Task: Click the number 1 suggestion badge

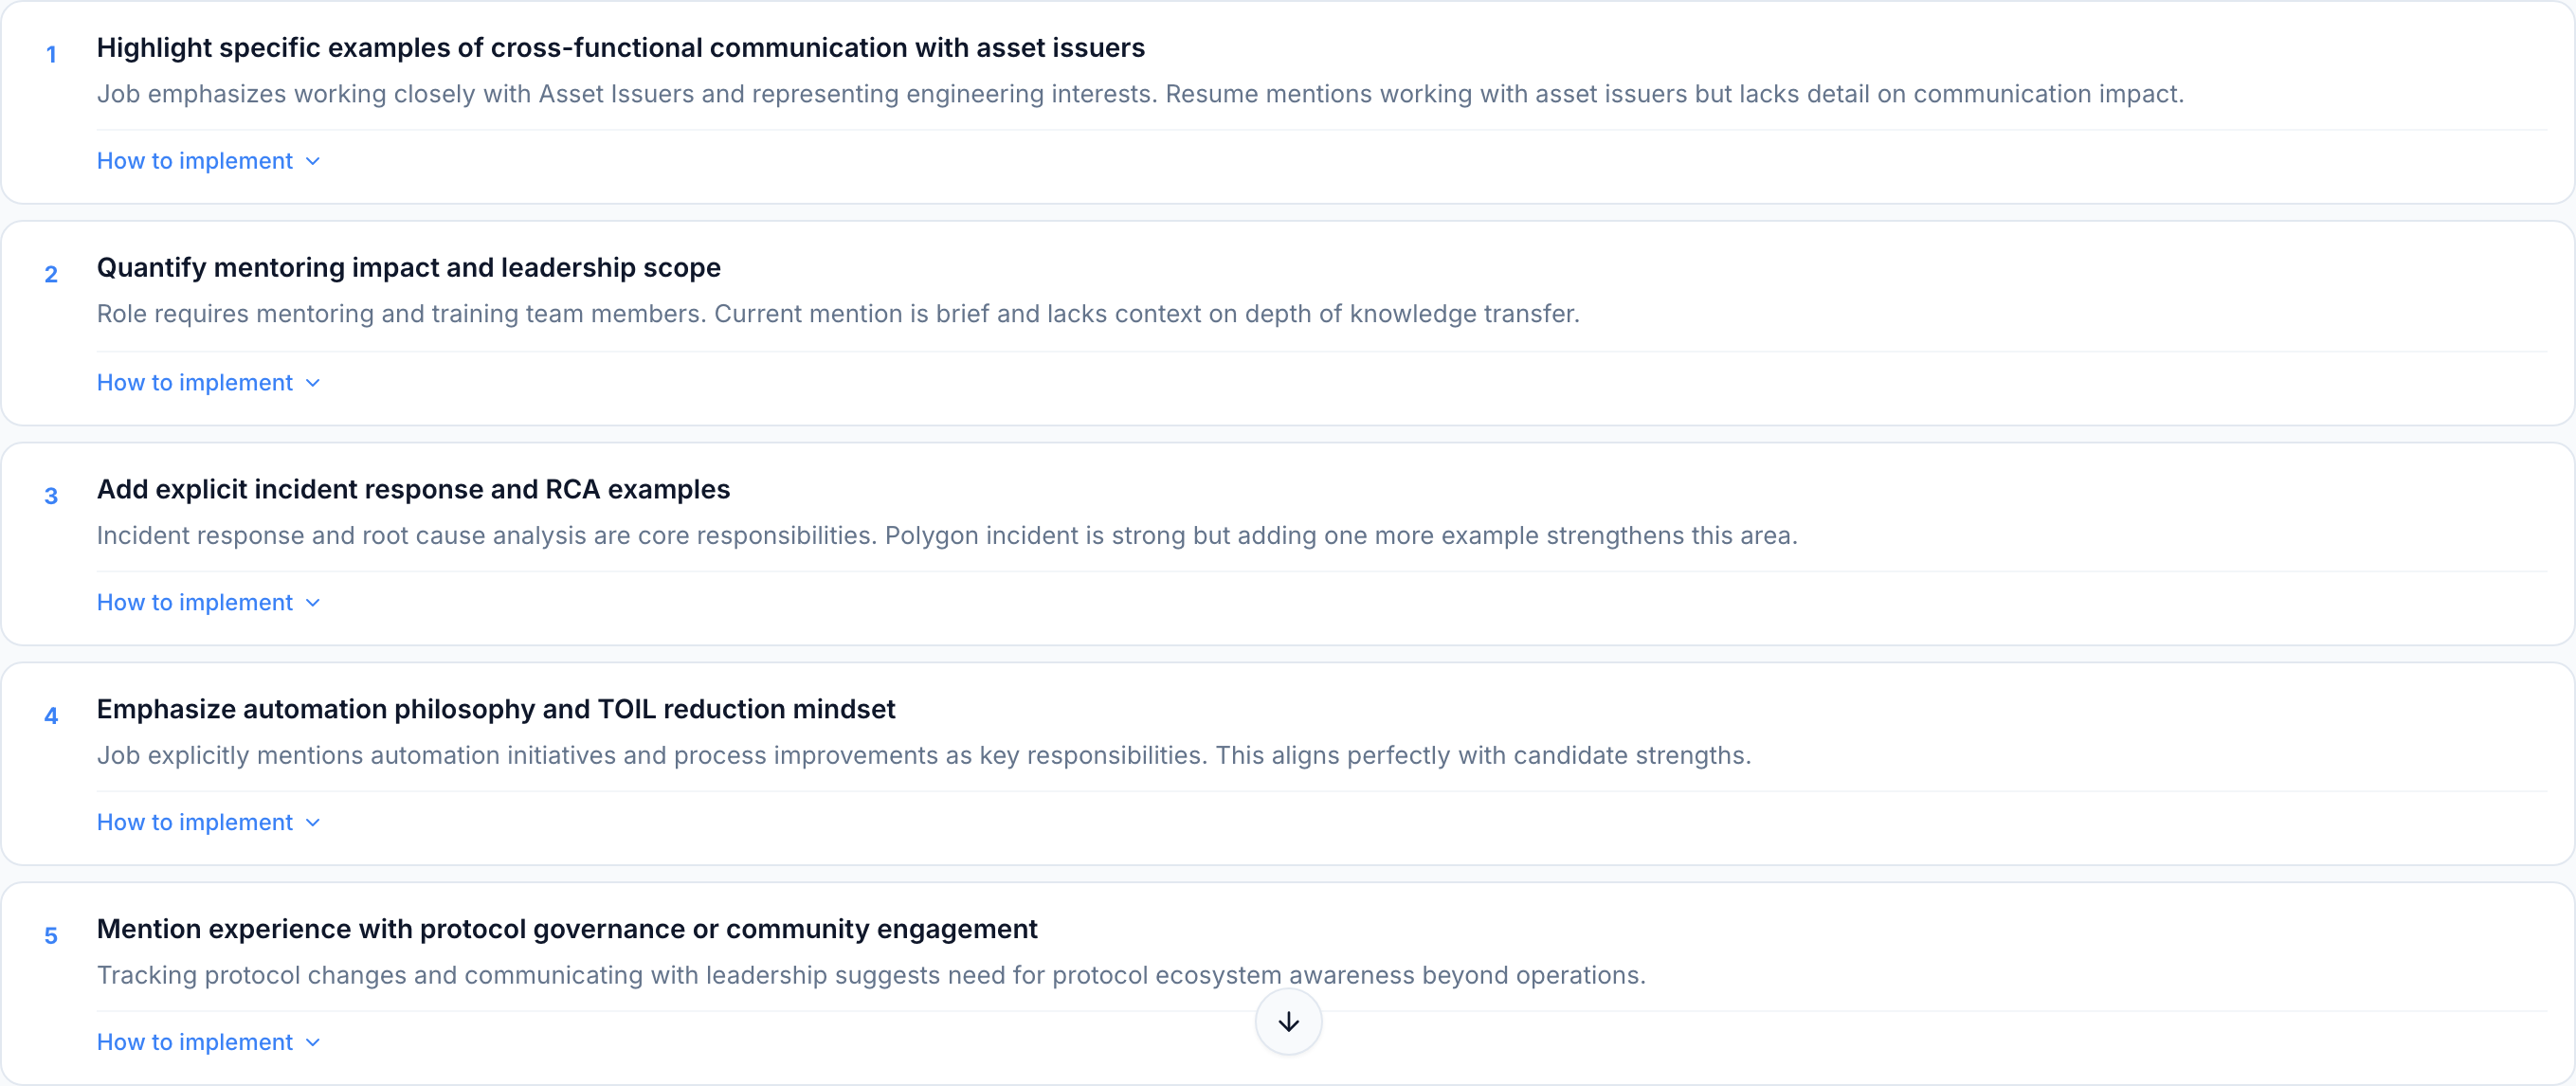Action: (x=51, y=55)
